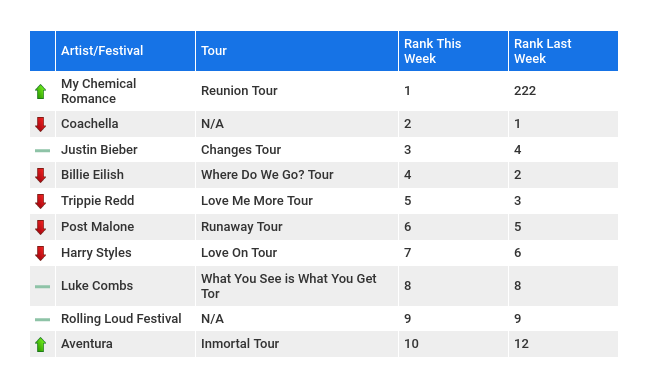This screenshot has width=650, height=388.
Task: Select the Inmortal Tour cell
Action: pyautogui.click(x=297, y=344)
